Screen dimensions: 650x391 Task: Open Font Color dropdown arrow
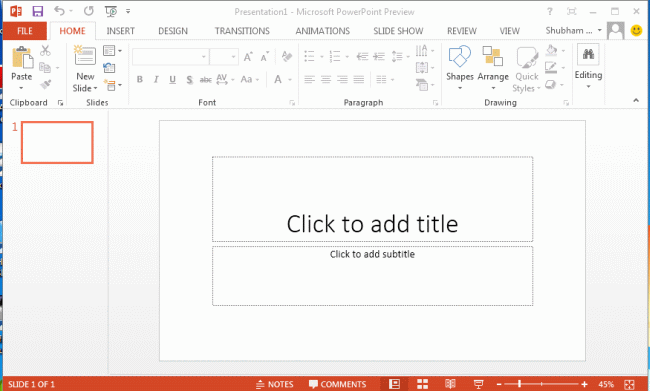point(290,80)
